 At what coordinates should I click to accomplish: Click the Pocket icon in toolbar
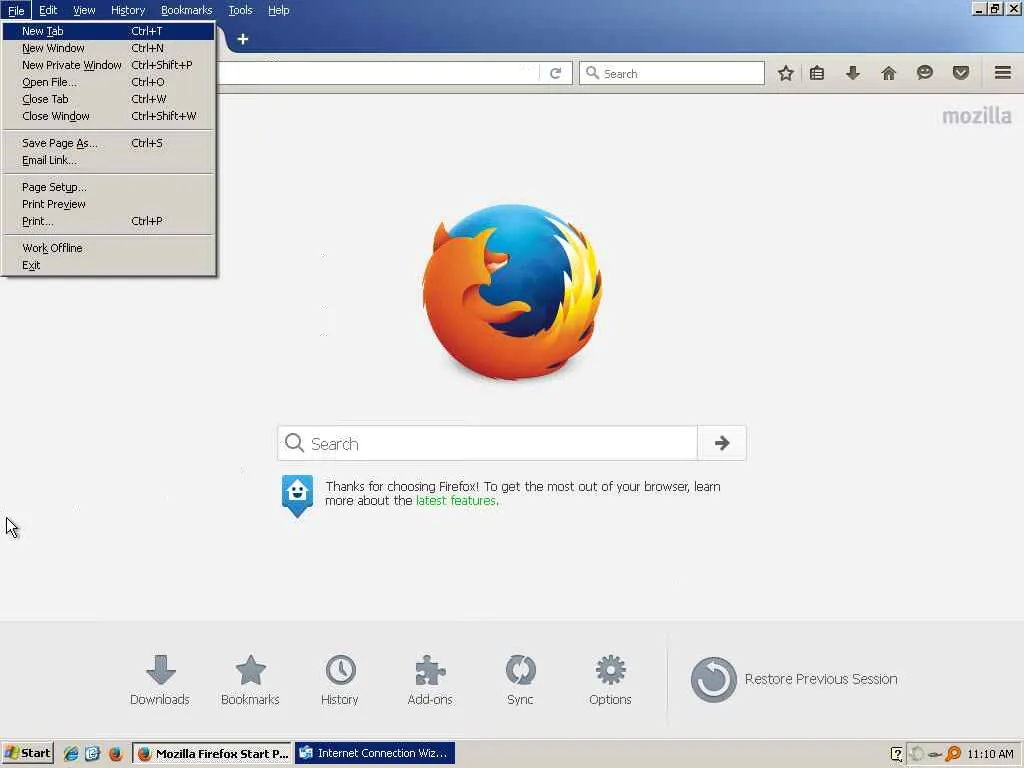[961, 73]
